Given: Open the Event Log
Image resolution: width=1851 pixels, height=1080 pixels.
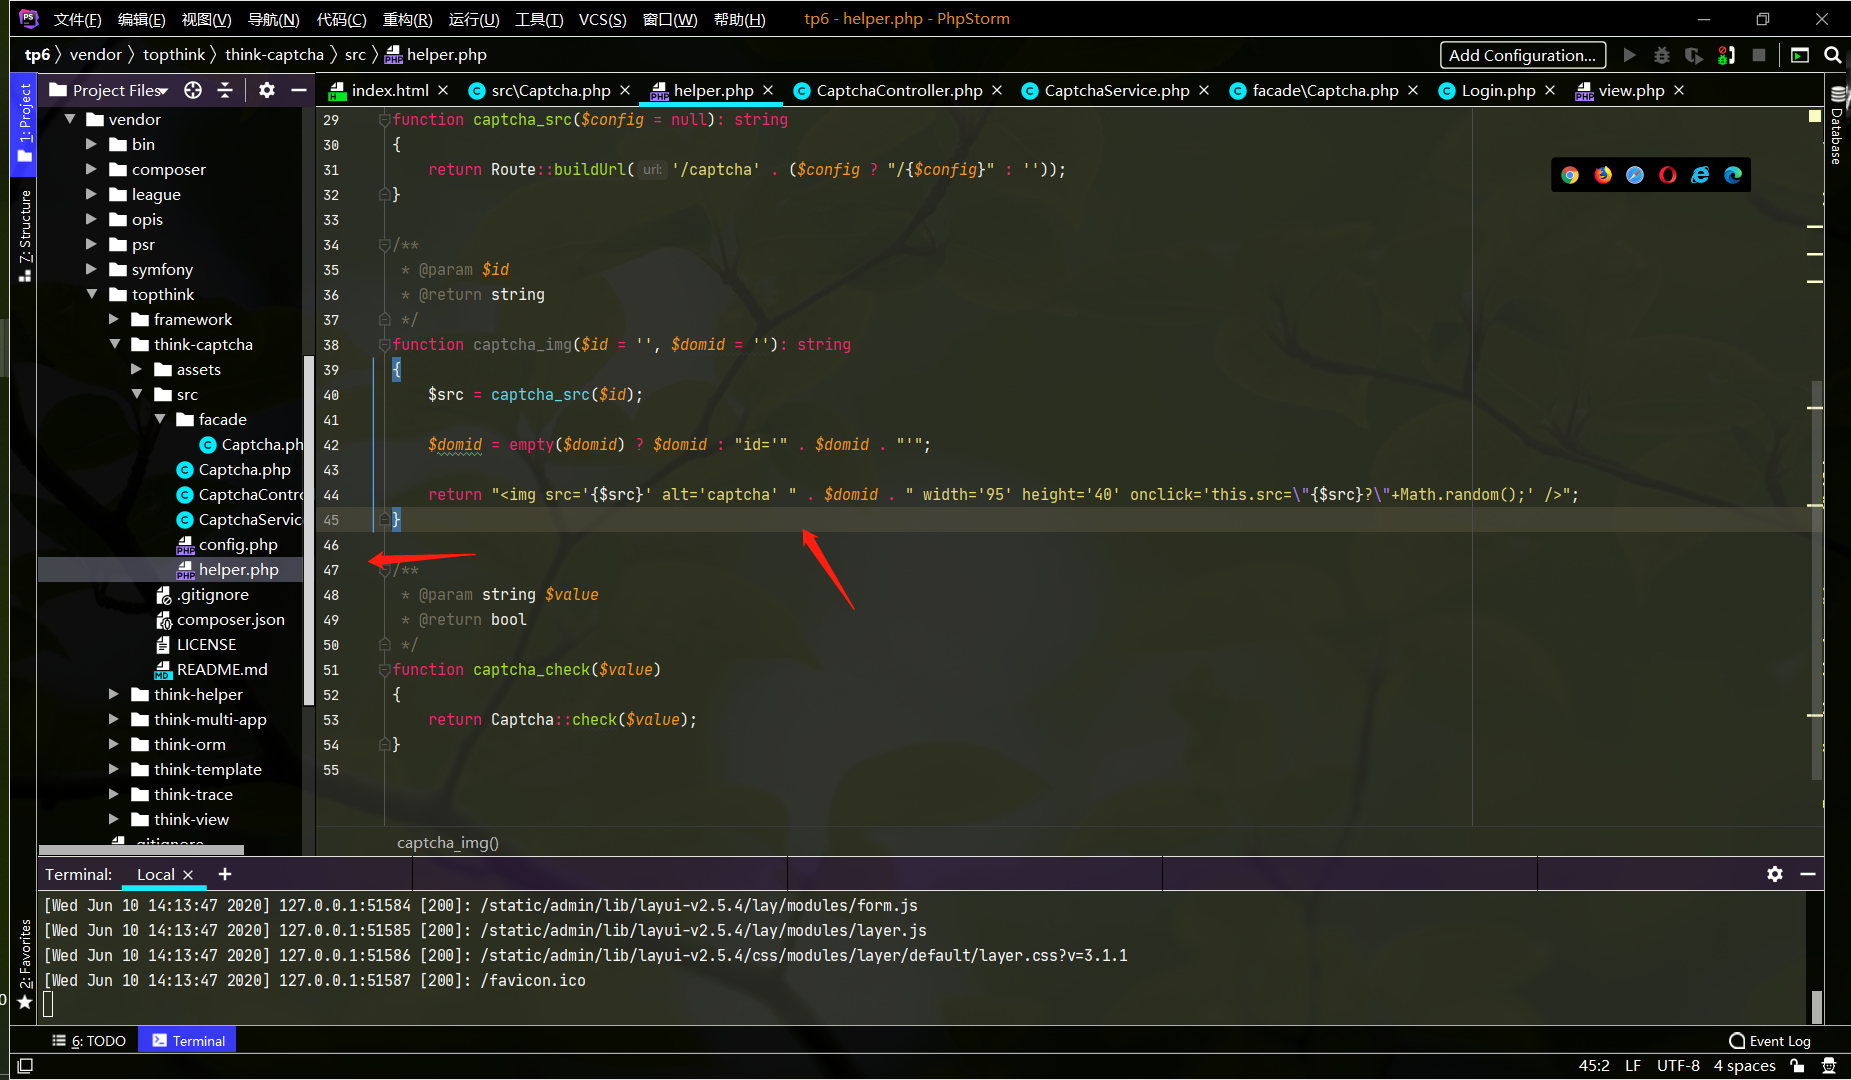Looking at the screenshot, I should (1770, 1041).
